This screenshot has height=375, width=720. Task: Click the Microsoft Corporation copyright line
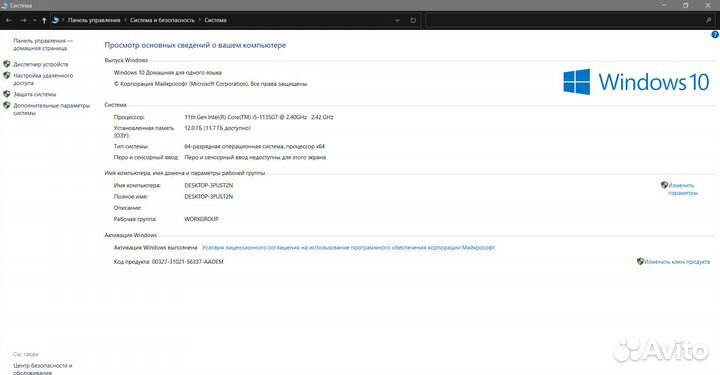coord(211,84)
